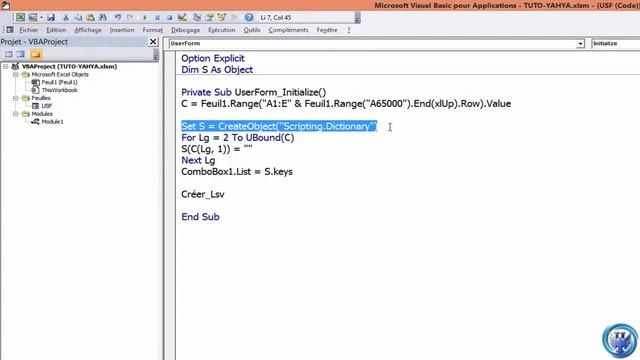The height and width of the screenshot is (360, 640).
Task: Click highlighted Set S = CreateObject line
Action: click(279, 126)
